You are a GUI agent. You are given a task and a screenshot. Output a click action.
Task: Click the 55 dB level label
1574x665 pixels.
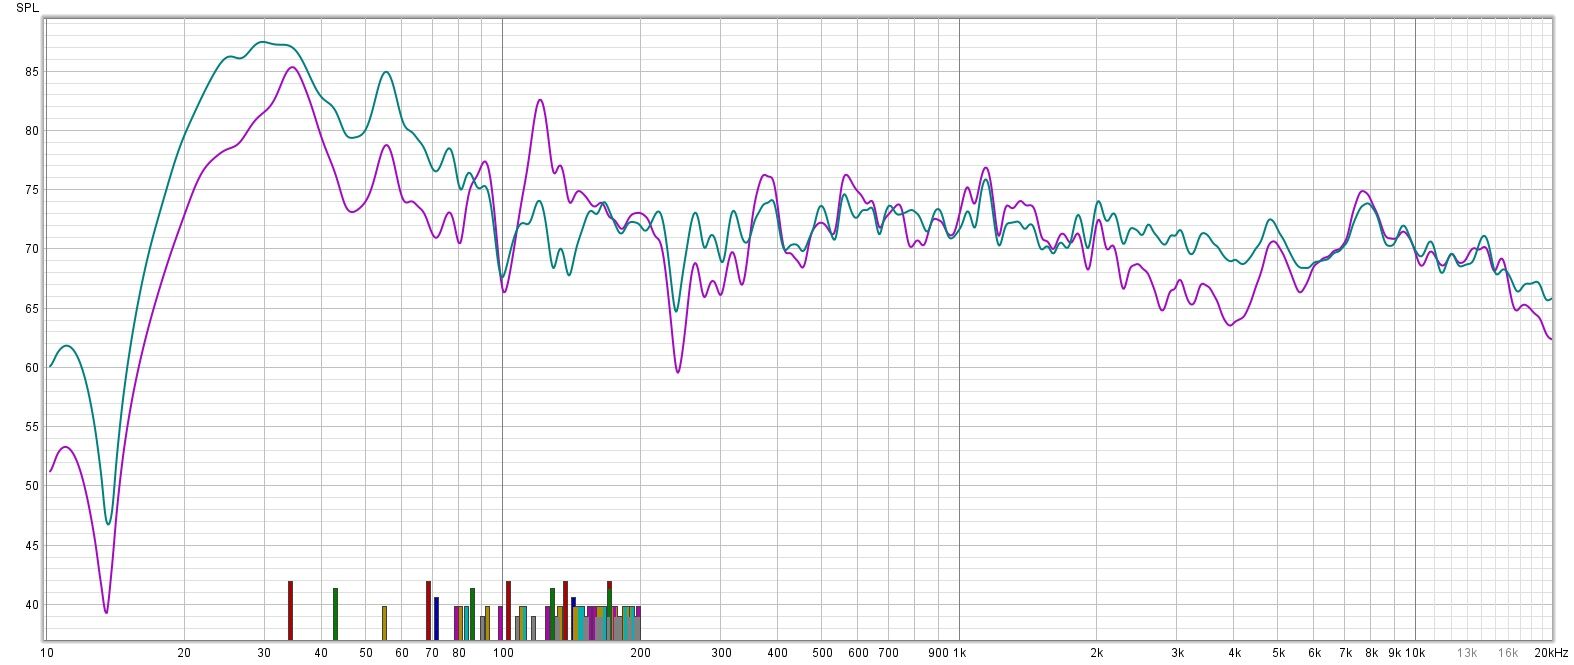(32, 427)
